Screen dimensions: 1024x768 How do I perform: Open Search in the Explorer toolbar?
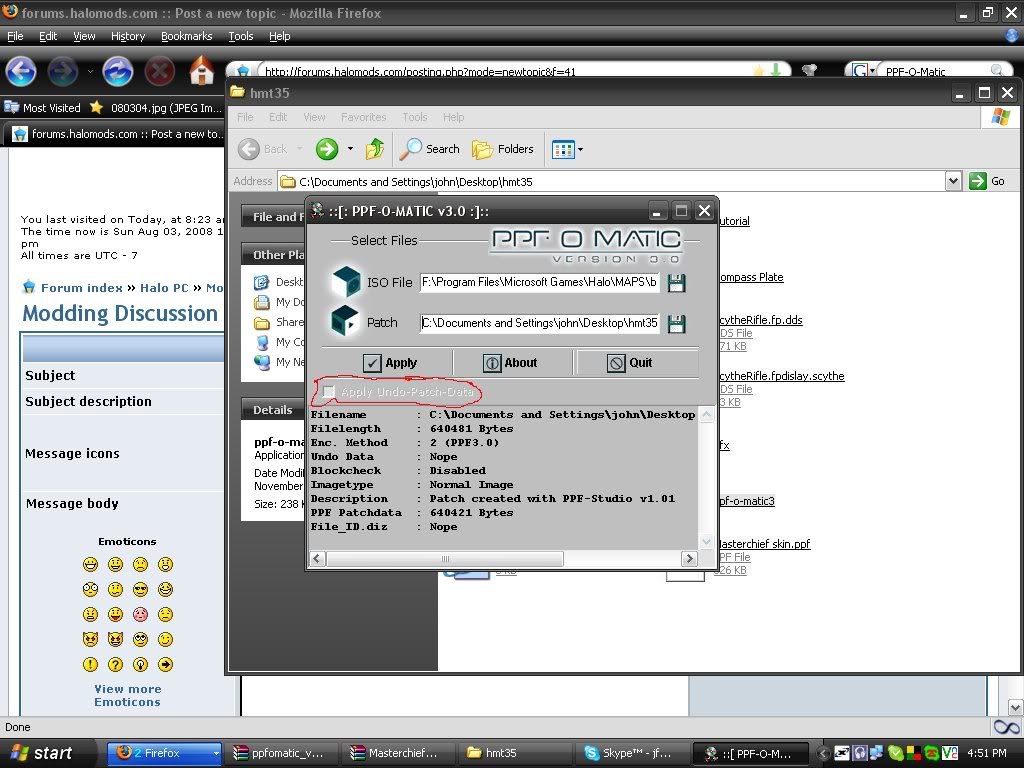coord(430,149)
